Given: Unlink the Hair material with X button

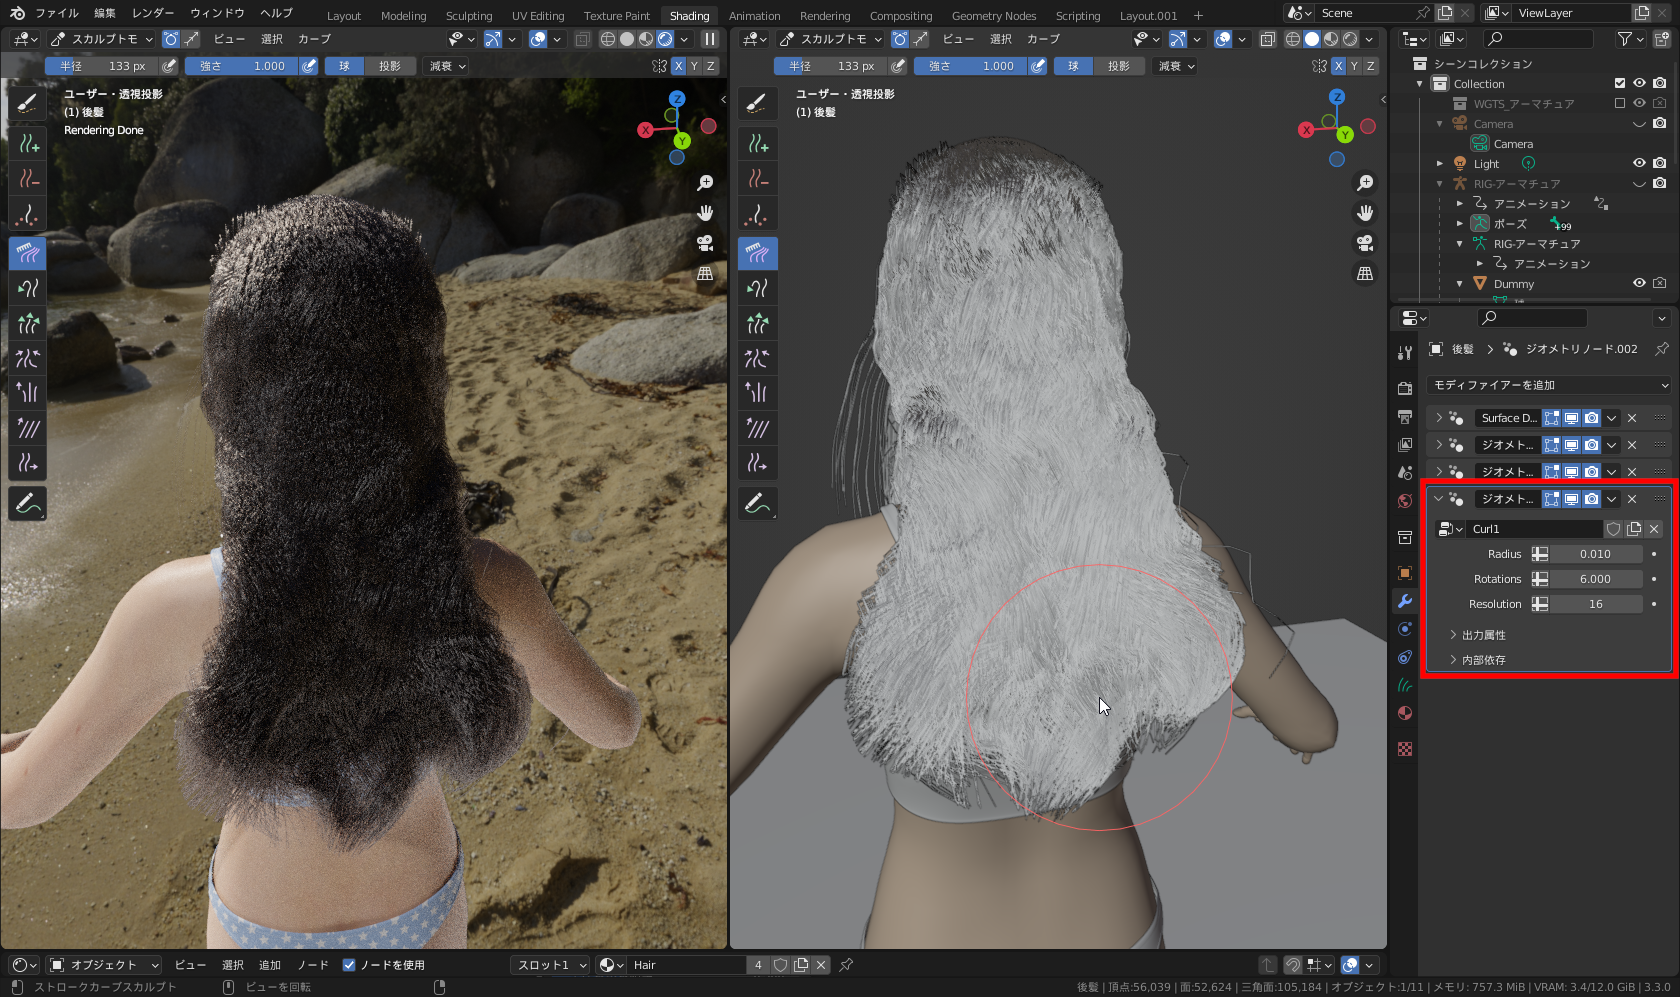Looking at the screenshot, I should click(821, 965).
